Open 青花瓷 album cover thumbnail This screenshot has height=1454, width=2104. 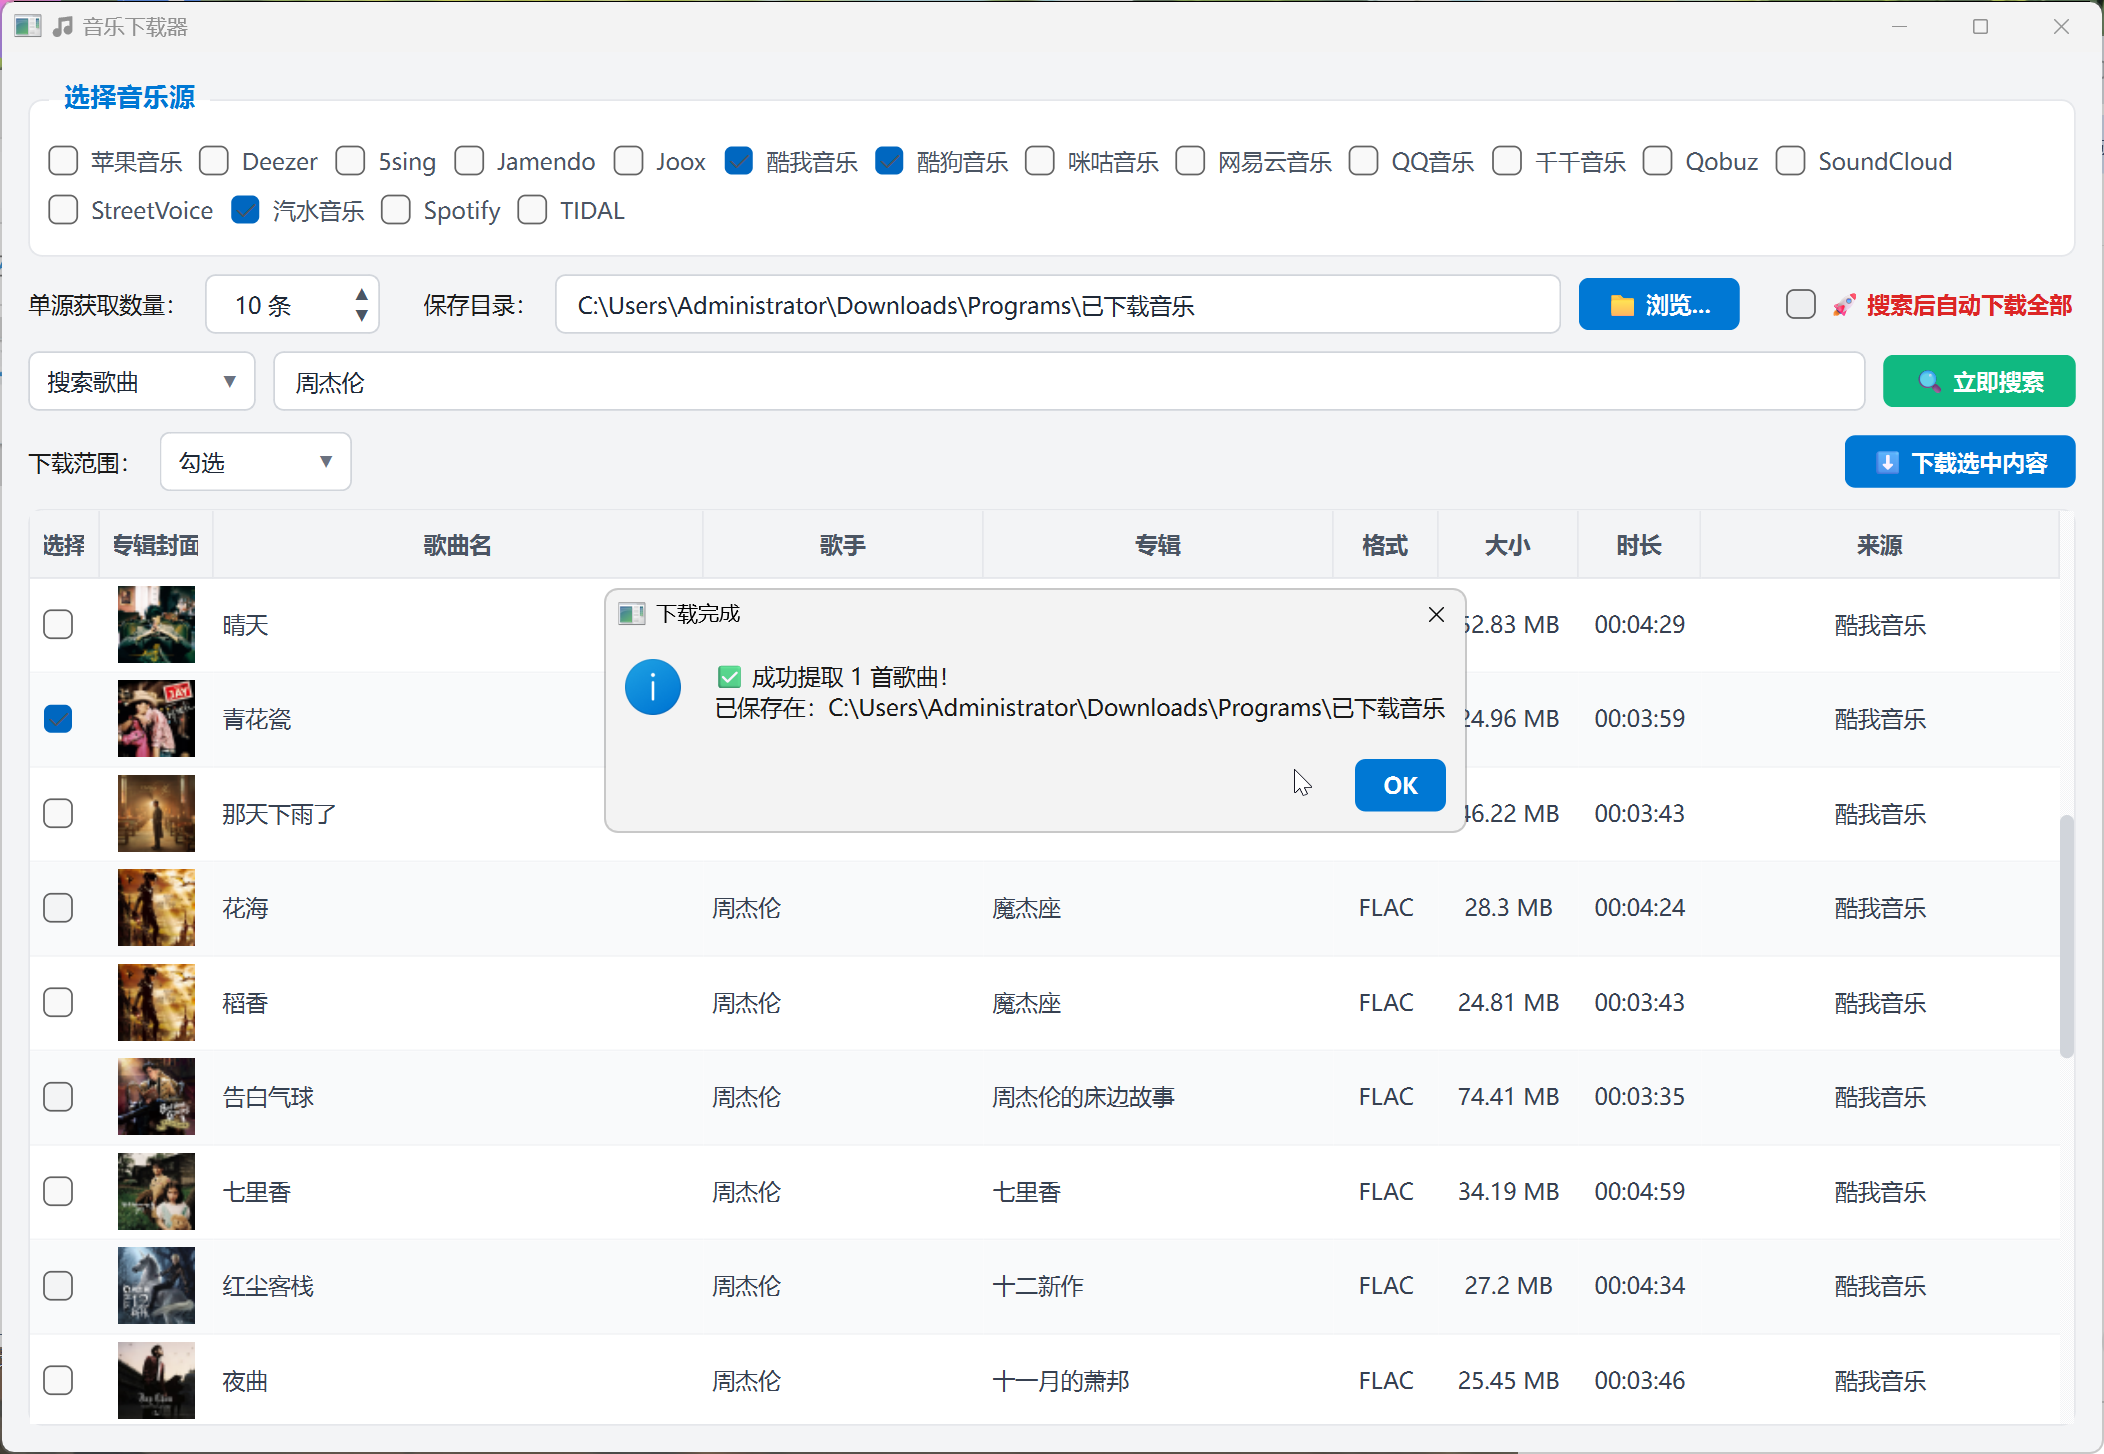[x=156, y=719]
